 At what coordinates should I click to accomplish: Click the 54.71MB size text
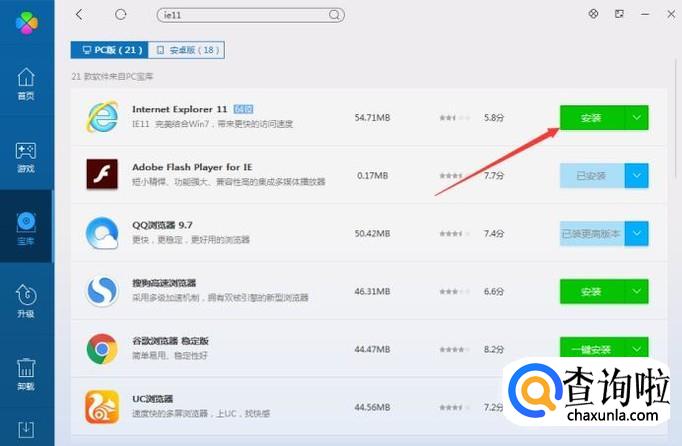point(372,117)
